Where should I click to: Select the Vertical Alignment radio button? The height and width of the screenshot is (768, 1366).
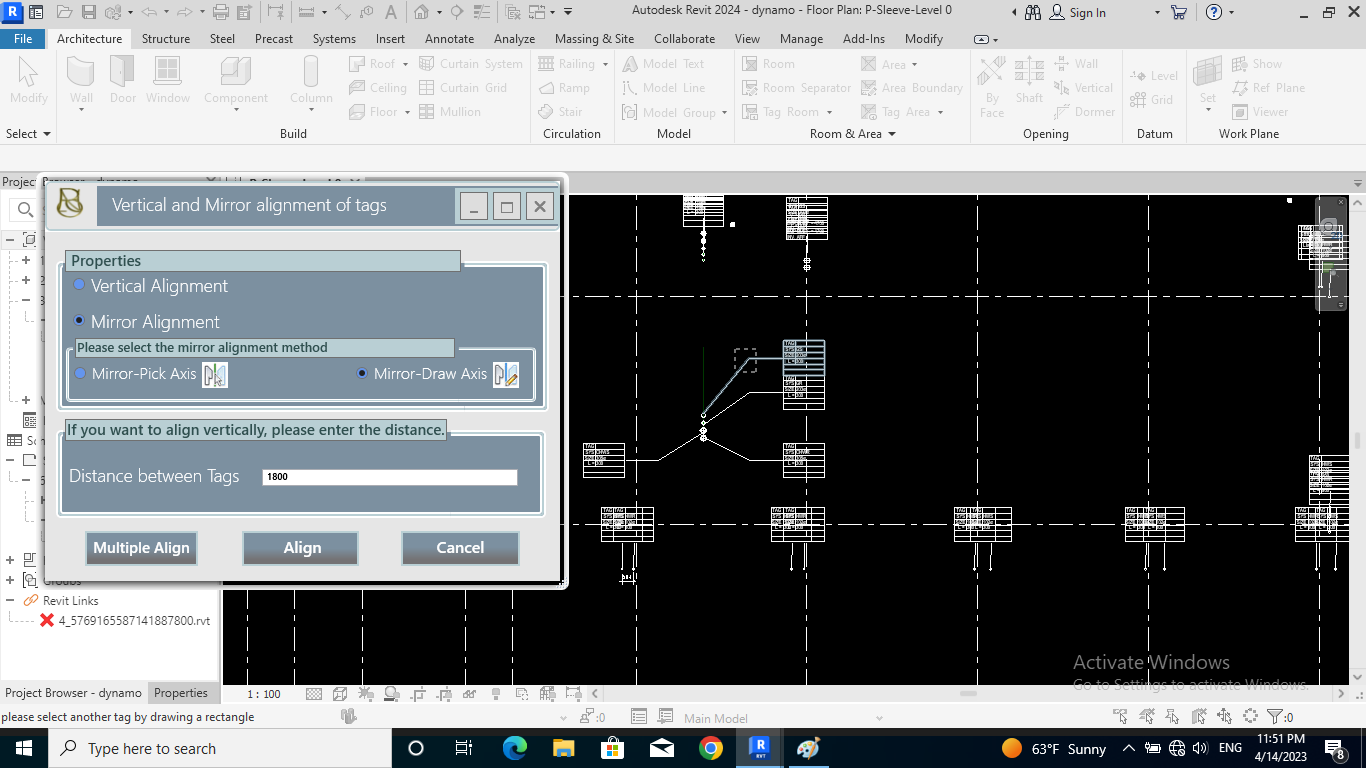tap(80, 285)
